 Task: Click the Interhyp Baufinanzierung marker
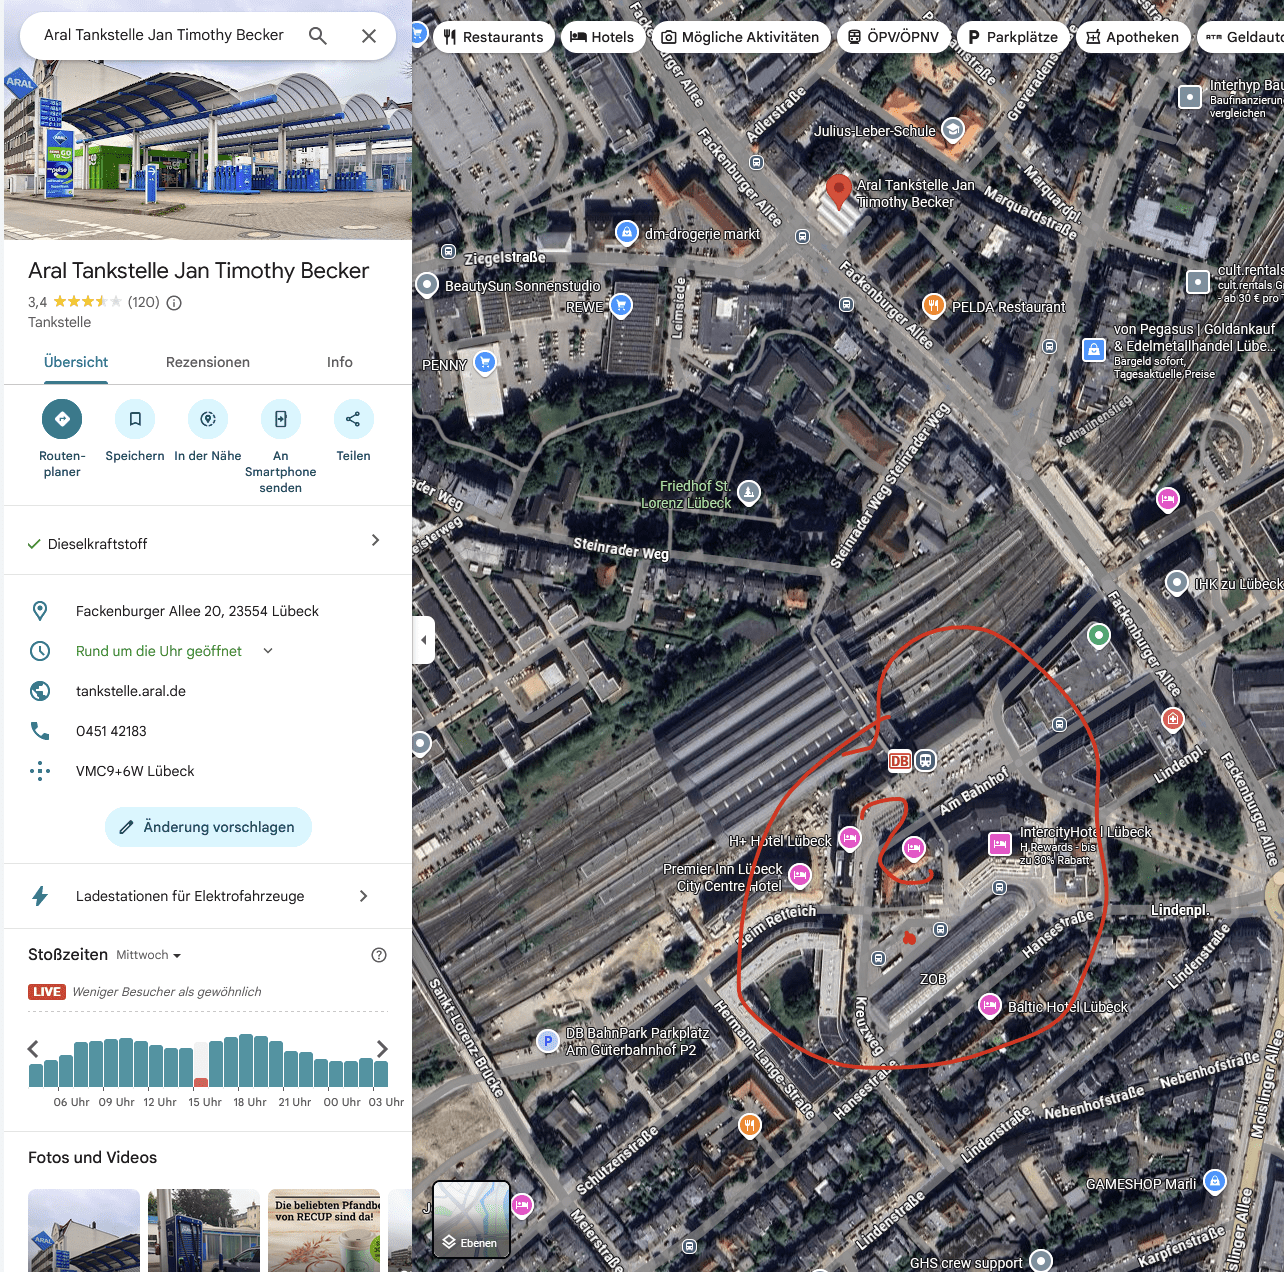point(1190,97)
